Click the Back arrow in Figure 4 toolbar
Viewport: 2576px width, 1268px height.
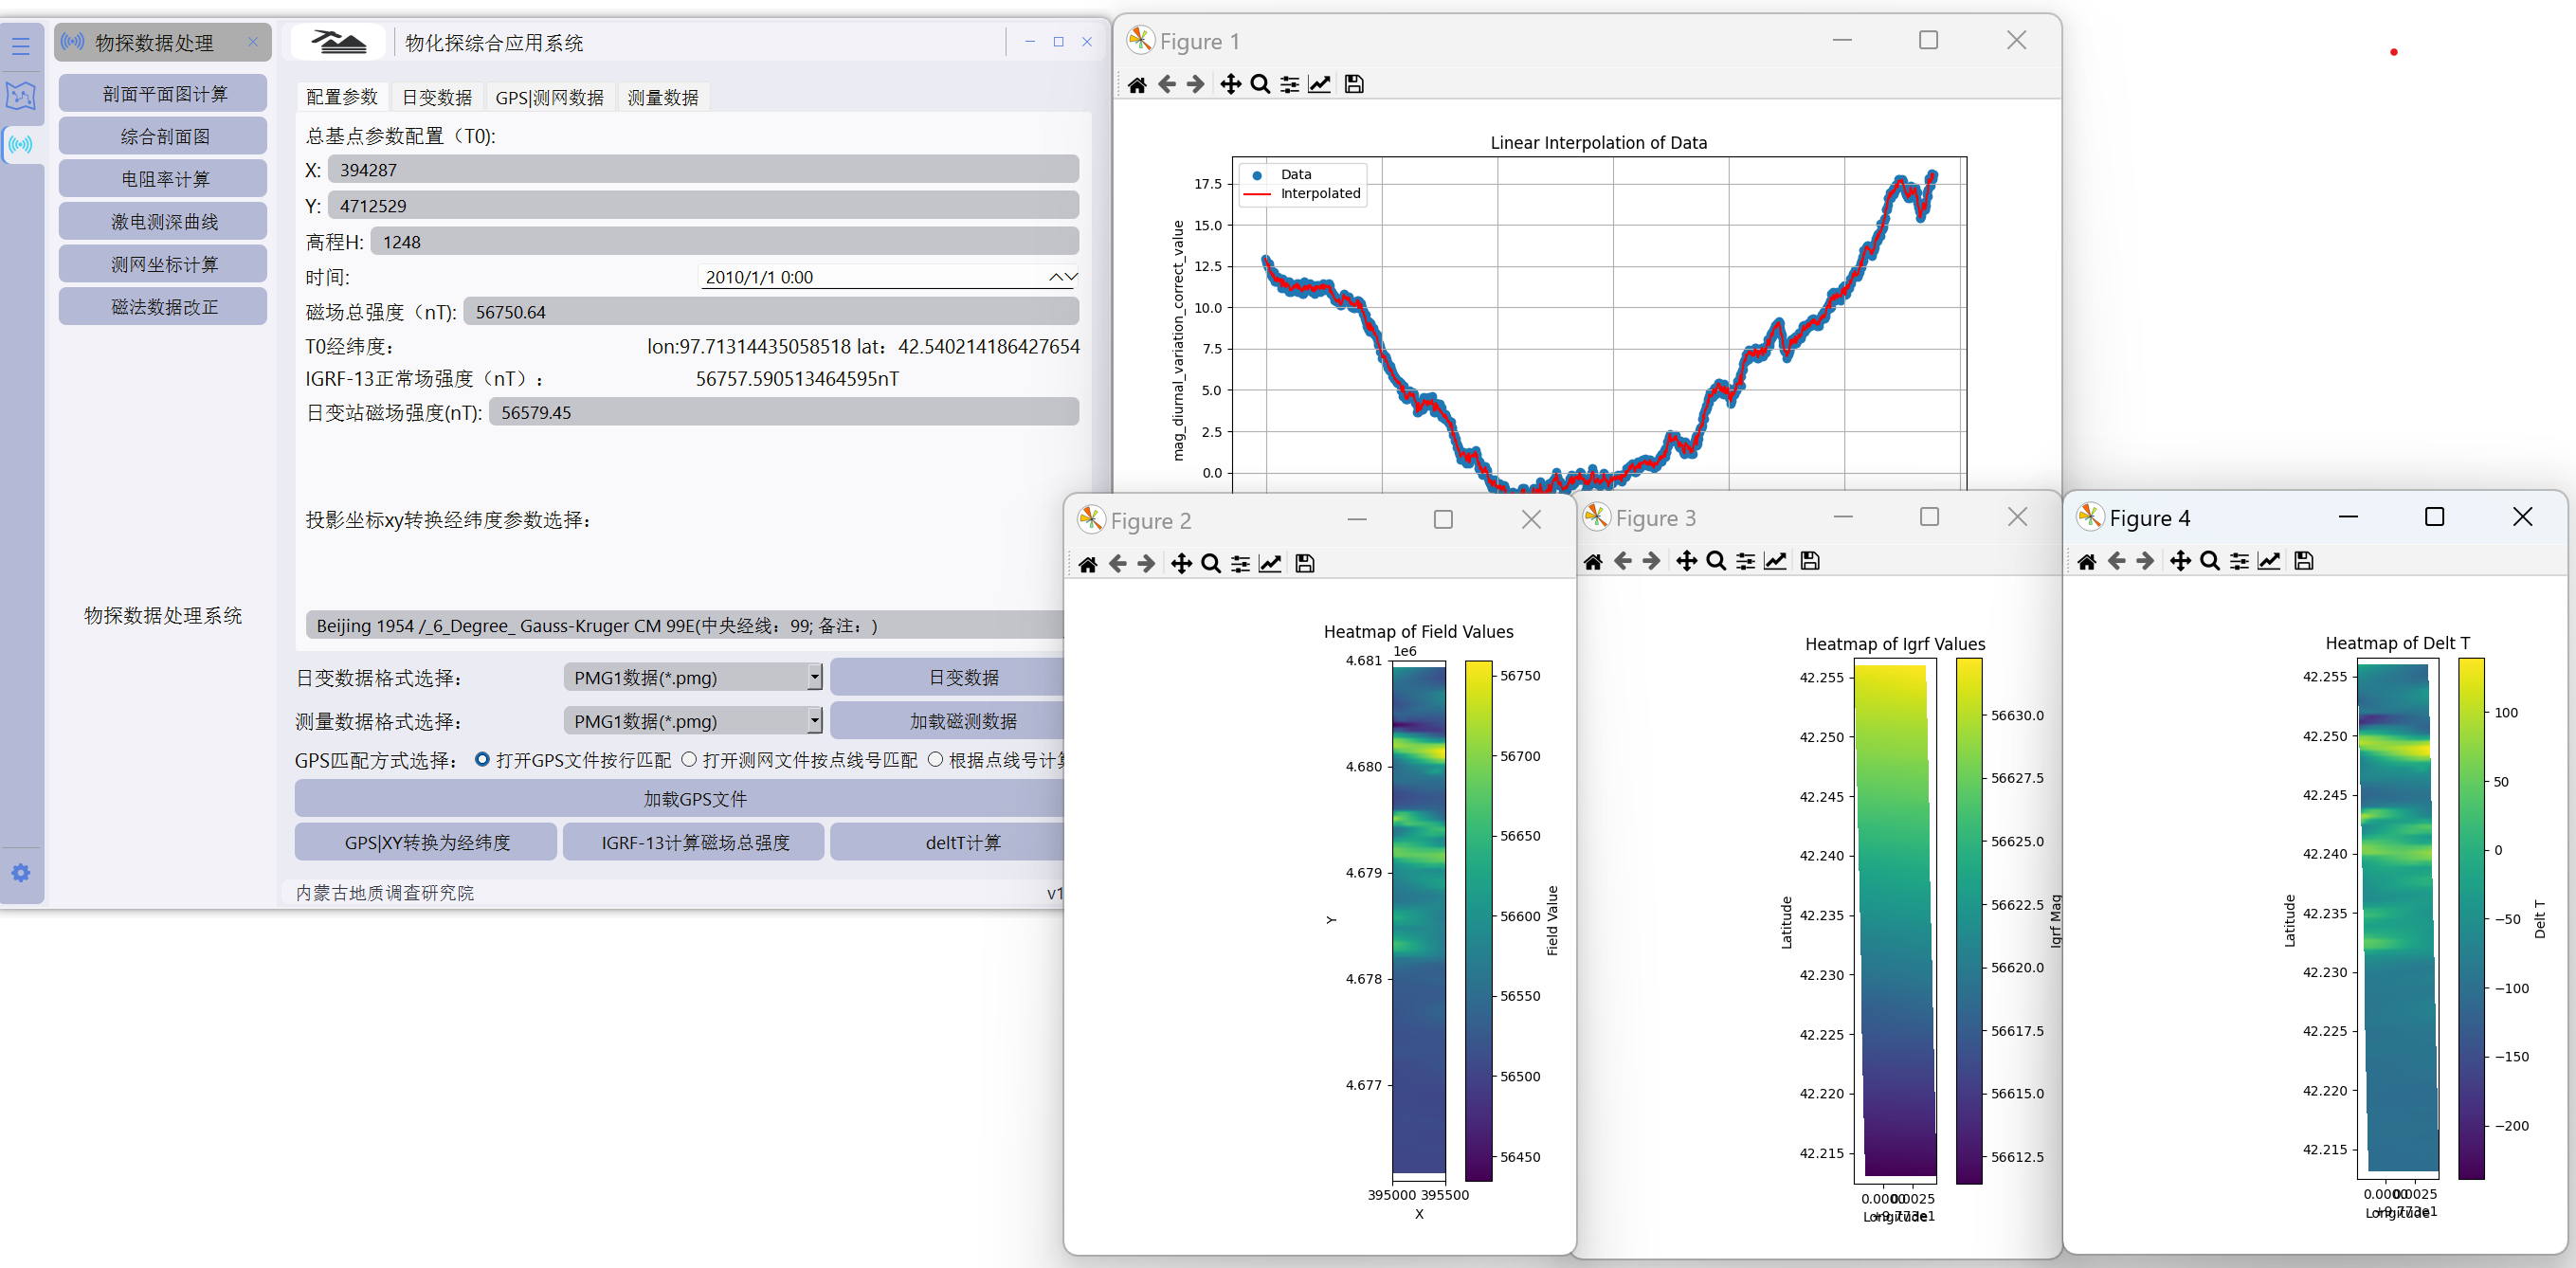click(x=2116, y=561)
